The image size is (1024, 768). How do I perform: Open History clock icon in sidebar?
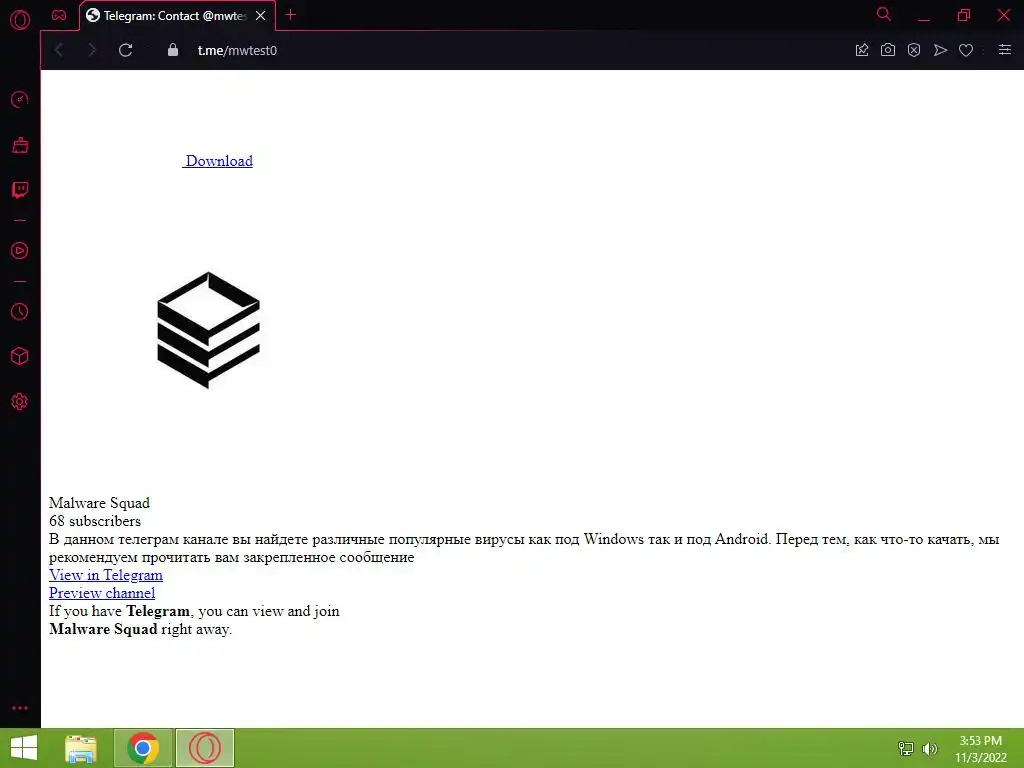tap(20, 312)
